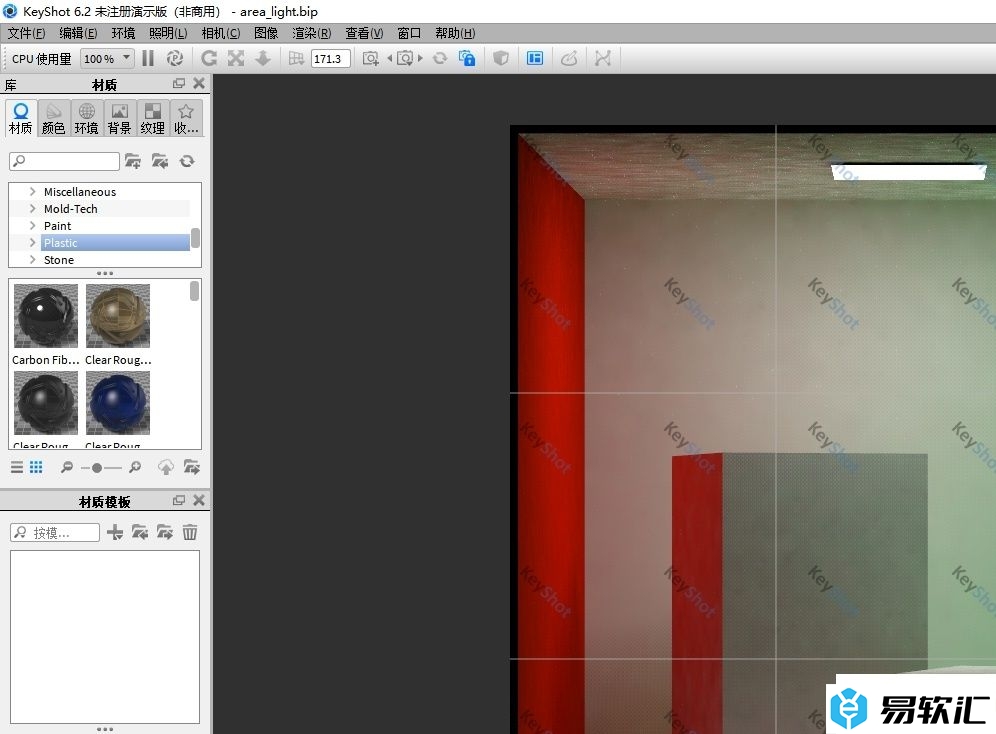This screenshot has height=734, width=996.
Task: Open the 查看 menu
Action: 364,33
